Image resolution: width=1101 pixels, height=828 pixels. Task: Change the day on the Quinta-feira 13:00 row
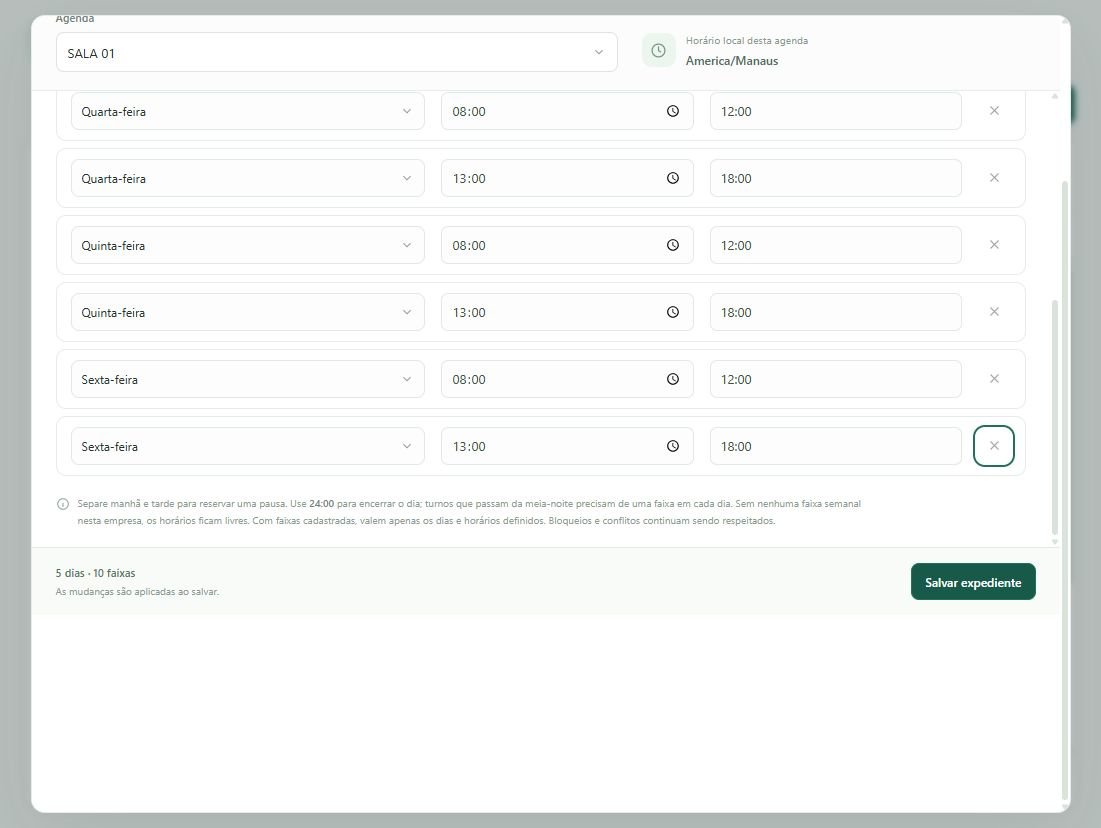pyautogui.click(x=248, y=313)
